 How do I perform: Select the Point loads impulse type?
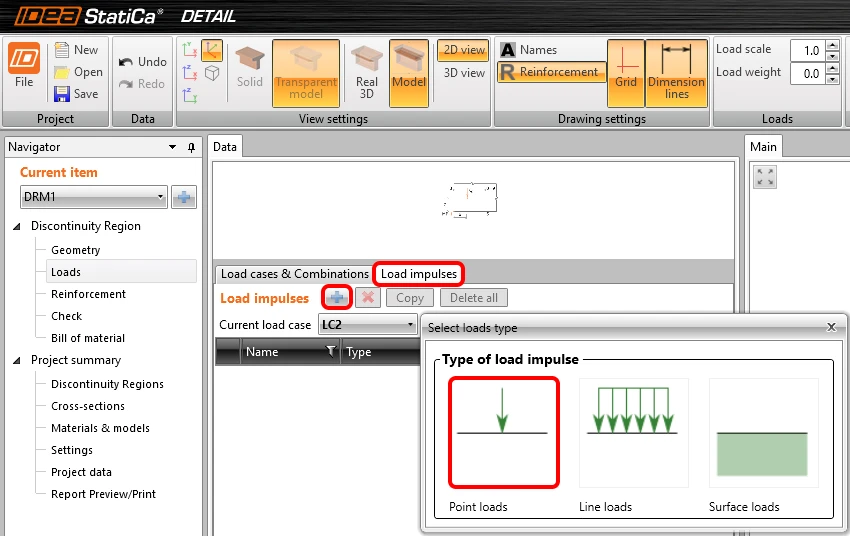[504, 433]
